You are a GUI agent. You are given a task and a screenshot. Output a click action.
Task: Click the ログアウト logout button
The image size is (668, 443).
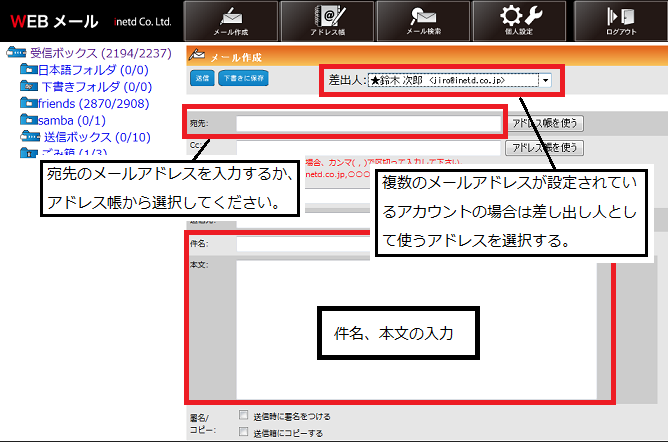click(621, 21)
